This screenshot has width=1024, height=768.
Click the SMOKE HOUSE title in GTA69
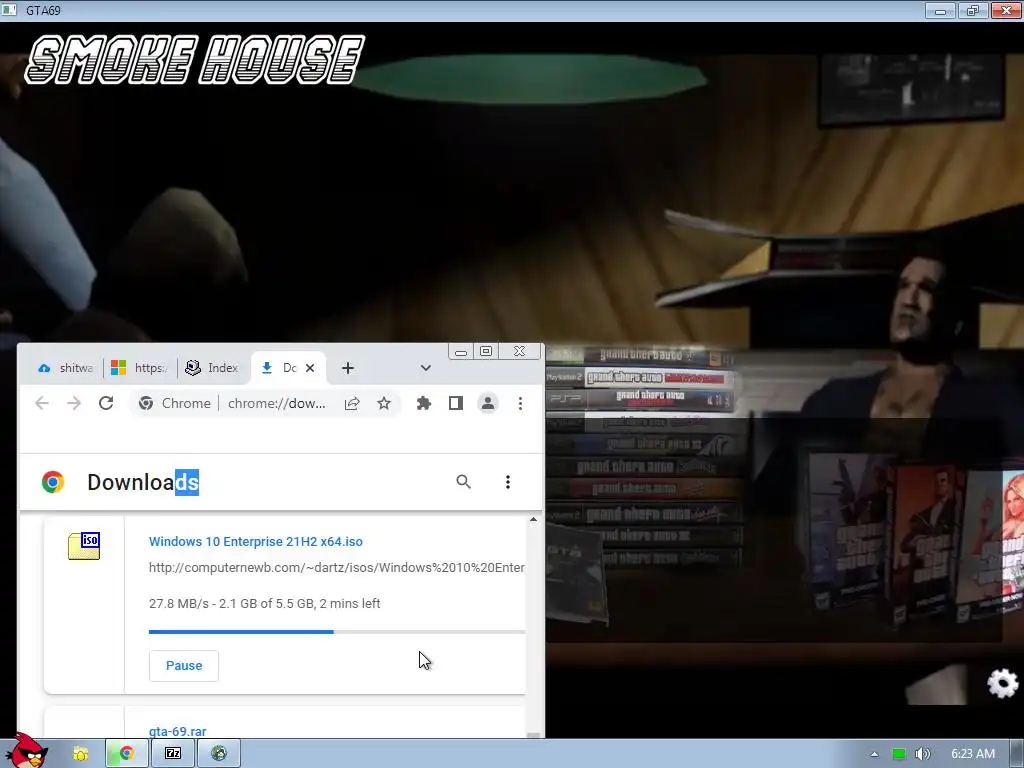pos(194,60)
